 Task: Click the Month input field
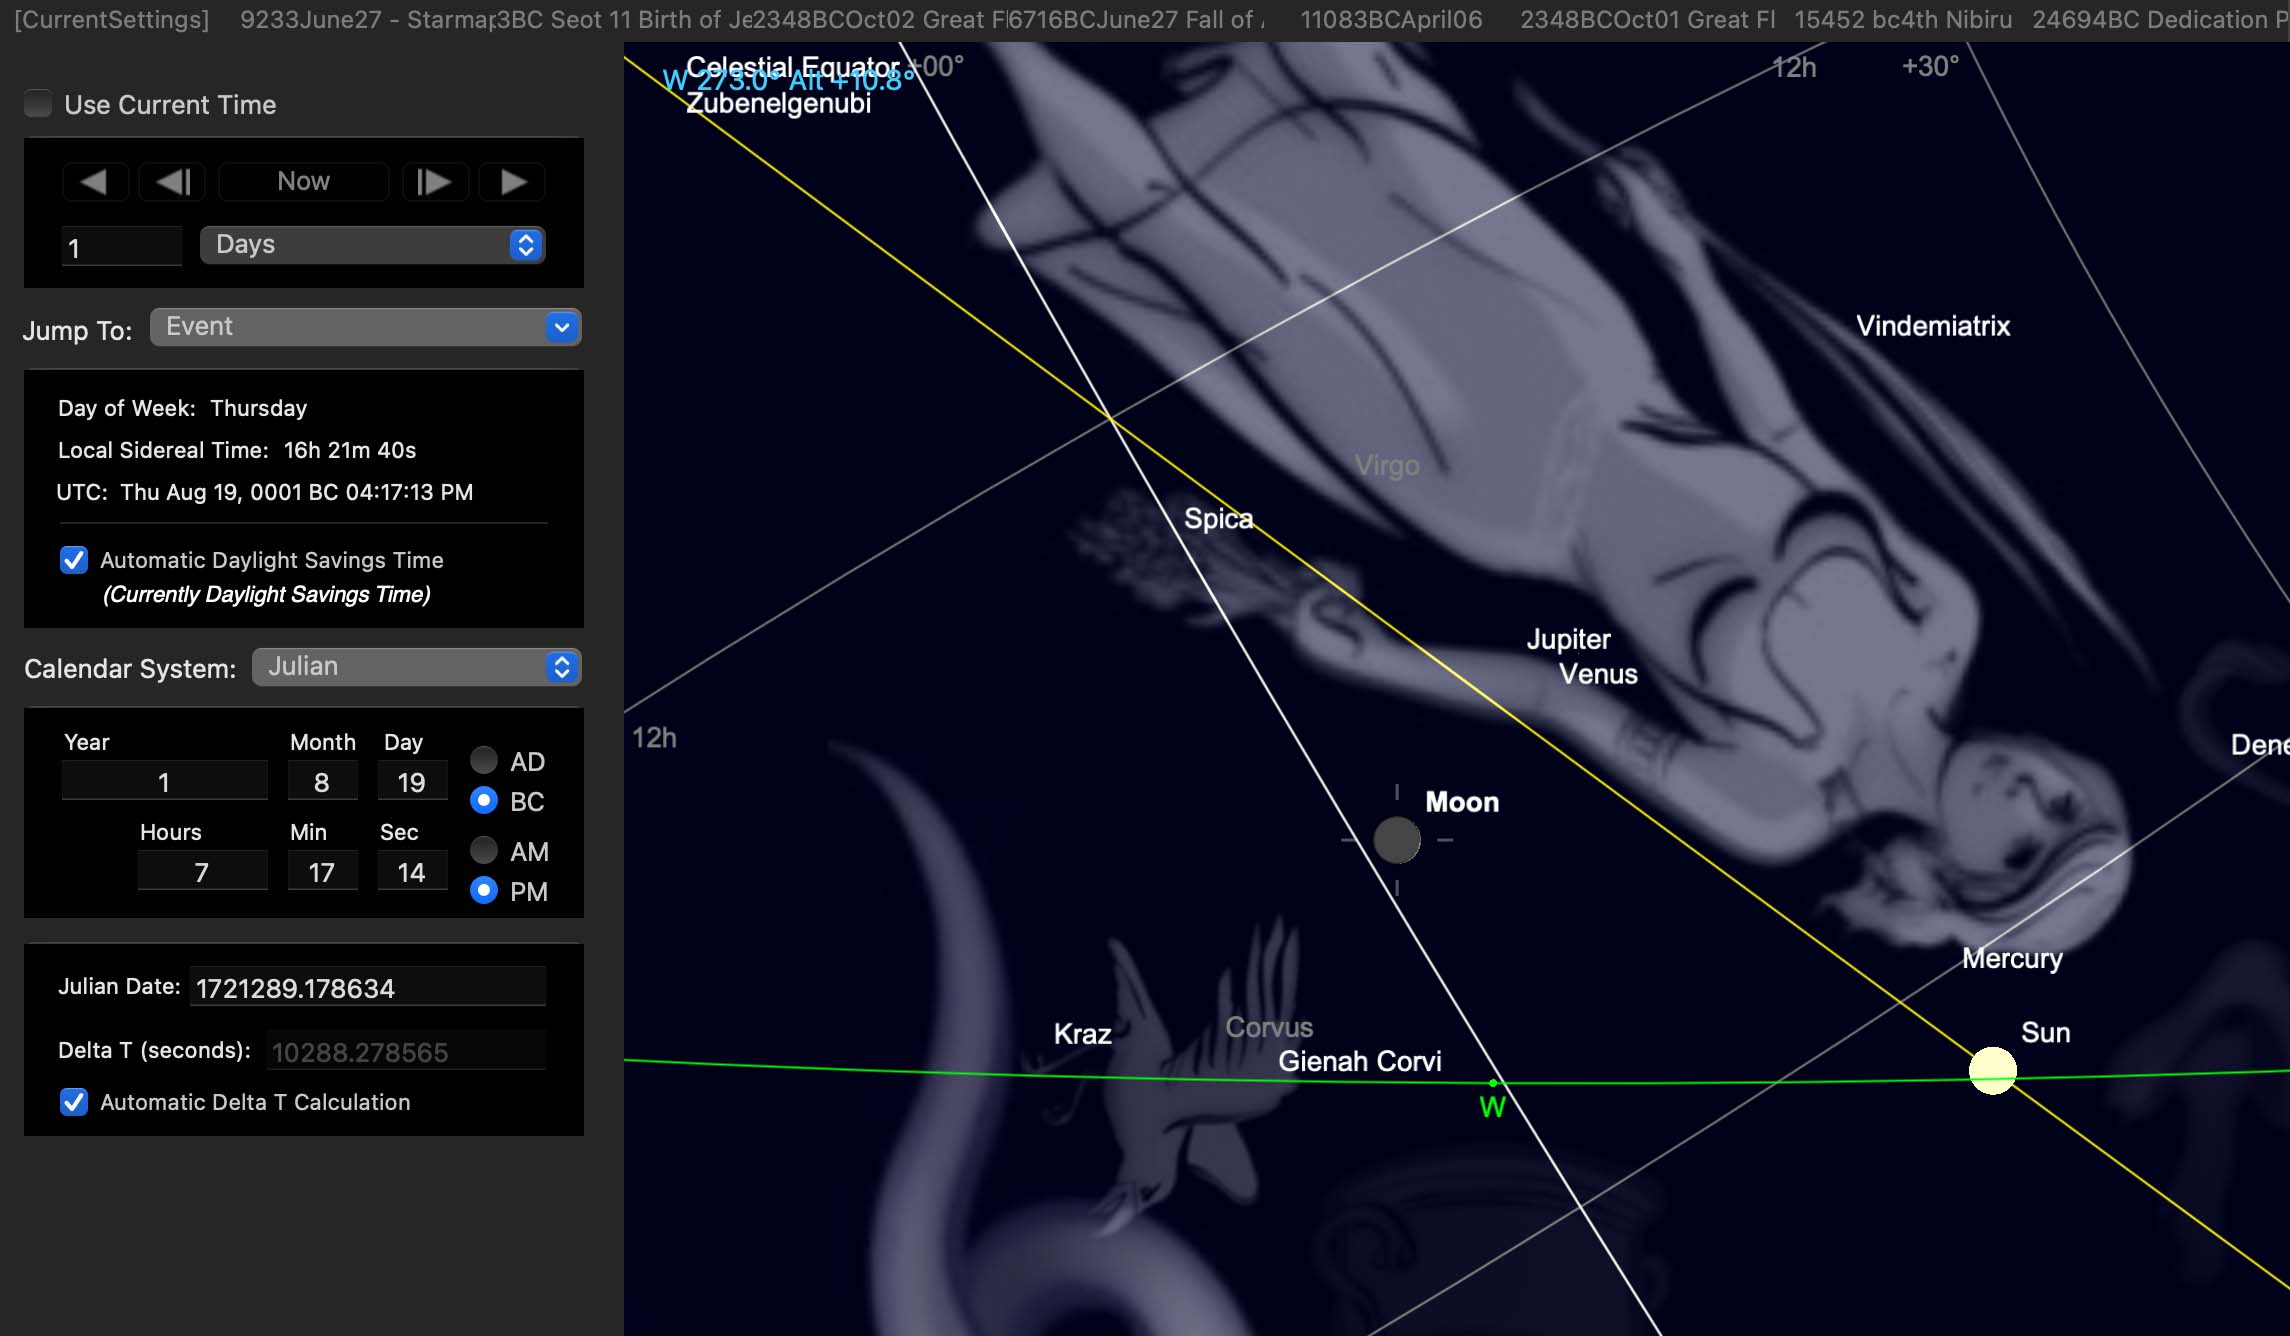pos(322,781)
